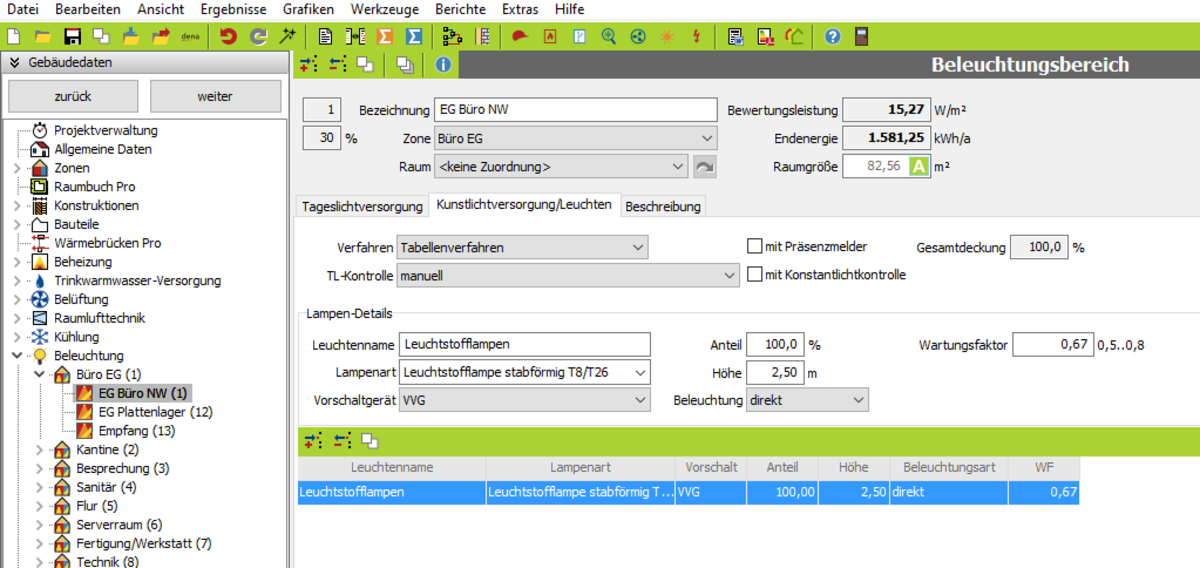1200x568 pixels.
Task: Add lighting area with header plus icon
Action: click(309, 65)
